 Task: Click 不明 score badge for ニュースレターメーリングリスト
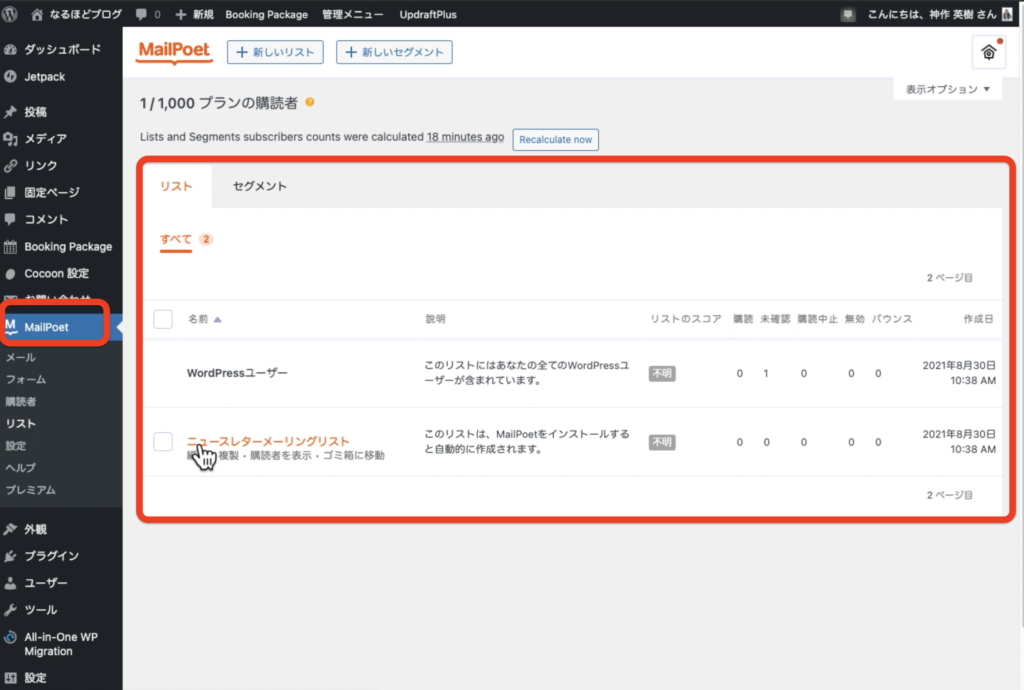pos(662,442)
